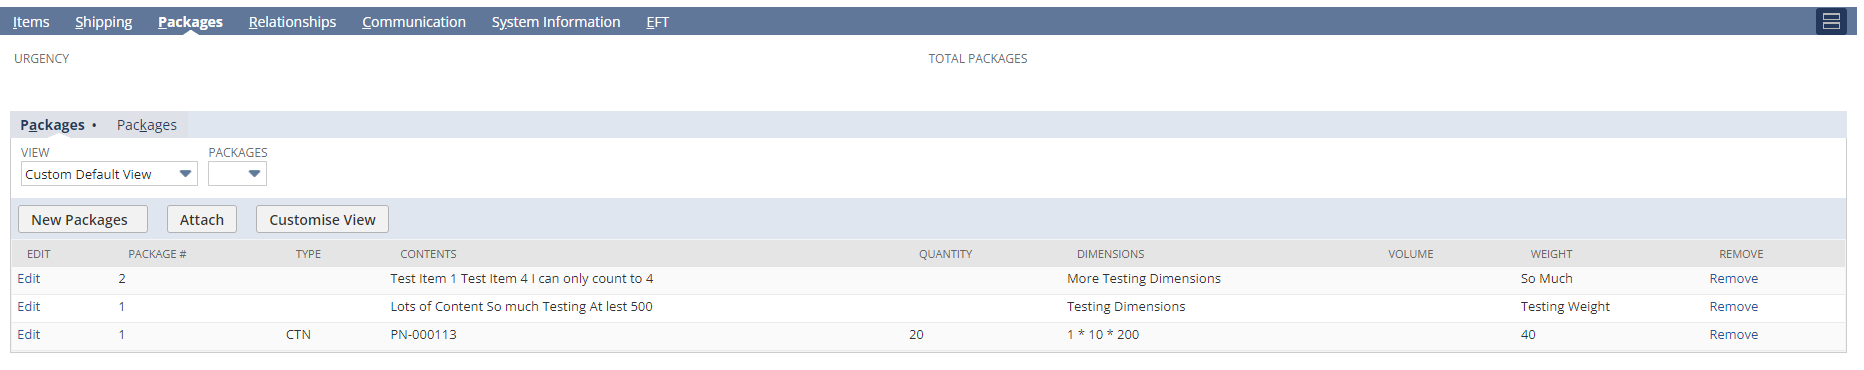1864x370 pixels.
Task: Open the Shipping tab
Action: [104, 22]
